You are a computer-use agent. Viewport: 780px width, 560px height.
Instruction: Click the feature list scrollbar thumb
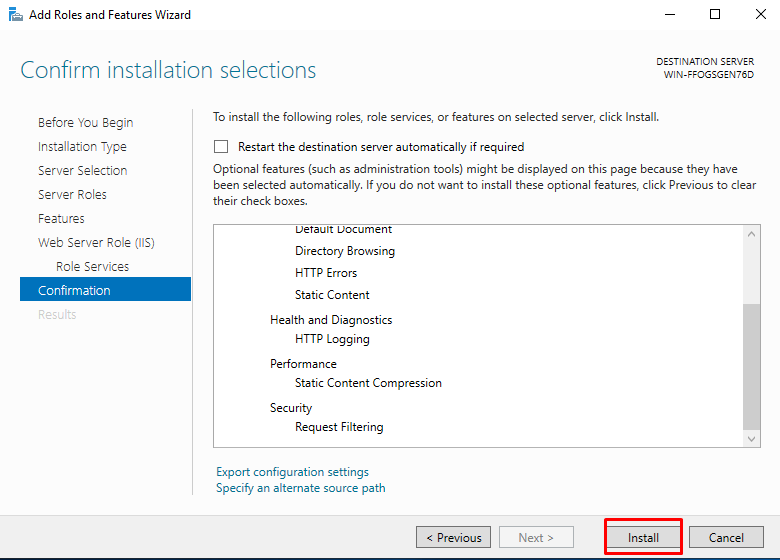[751, 366]
